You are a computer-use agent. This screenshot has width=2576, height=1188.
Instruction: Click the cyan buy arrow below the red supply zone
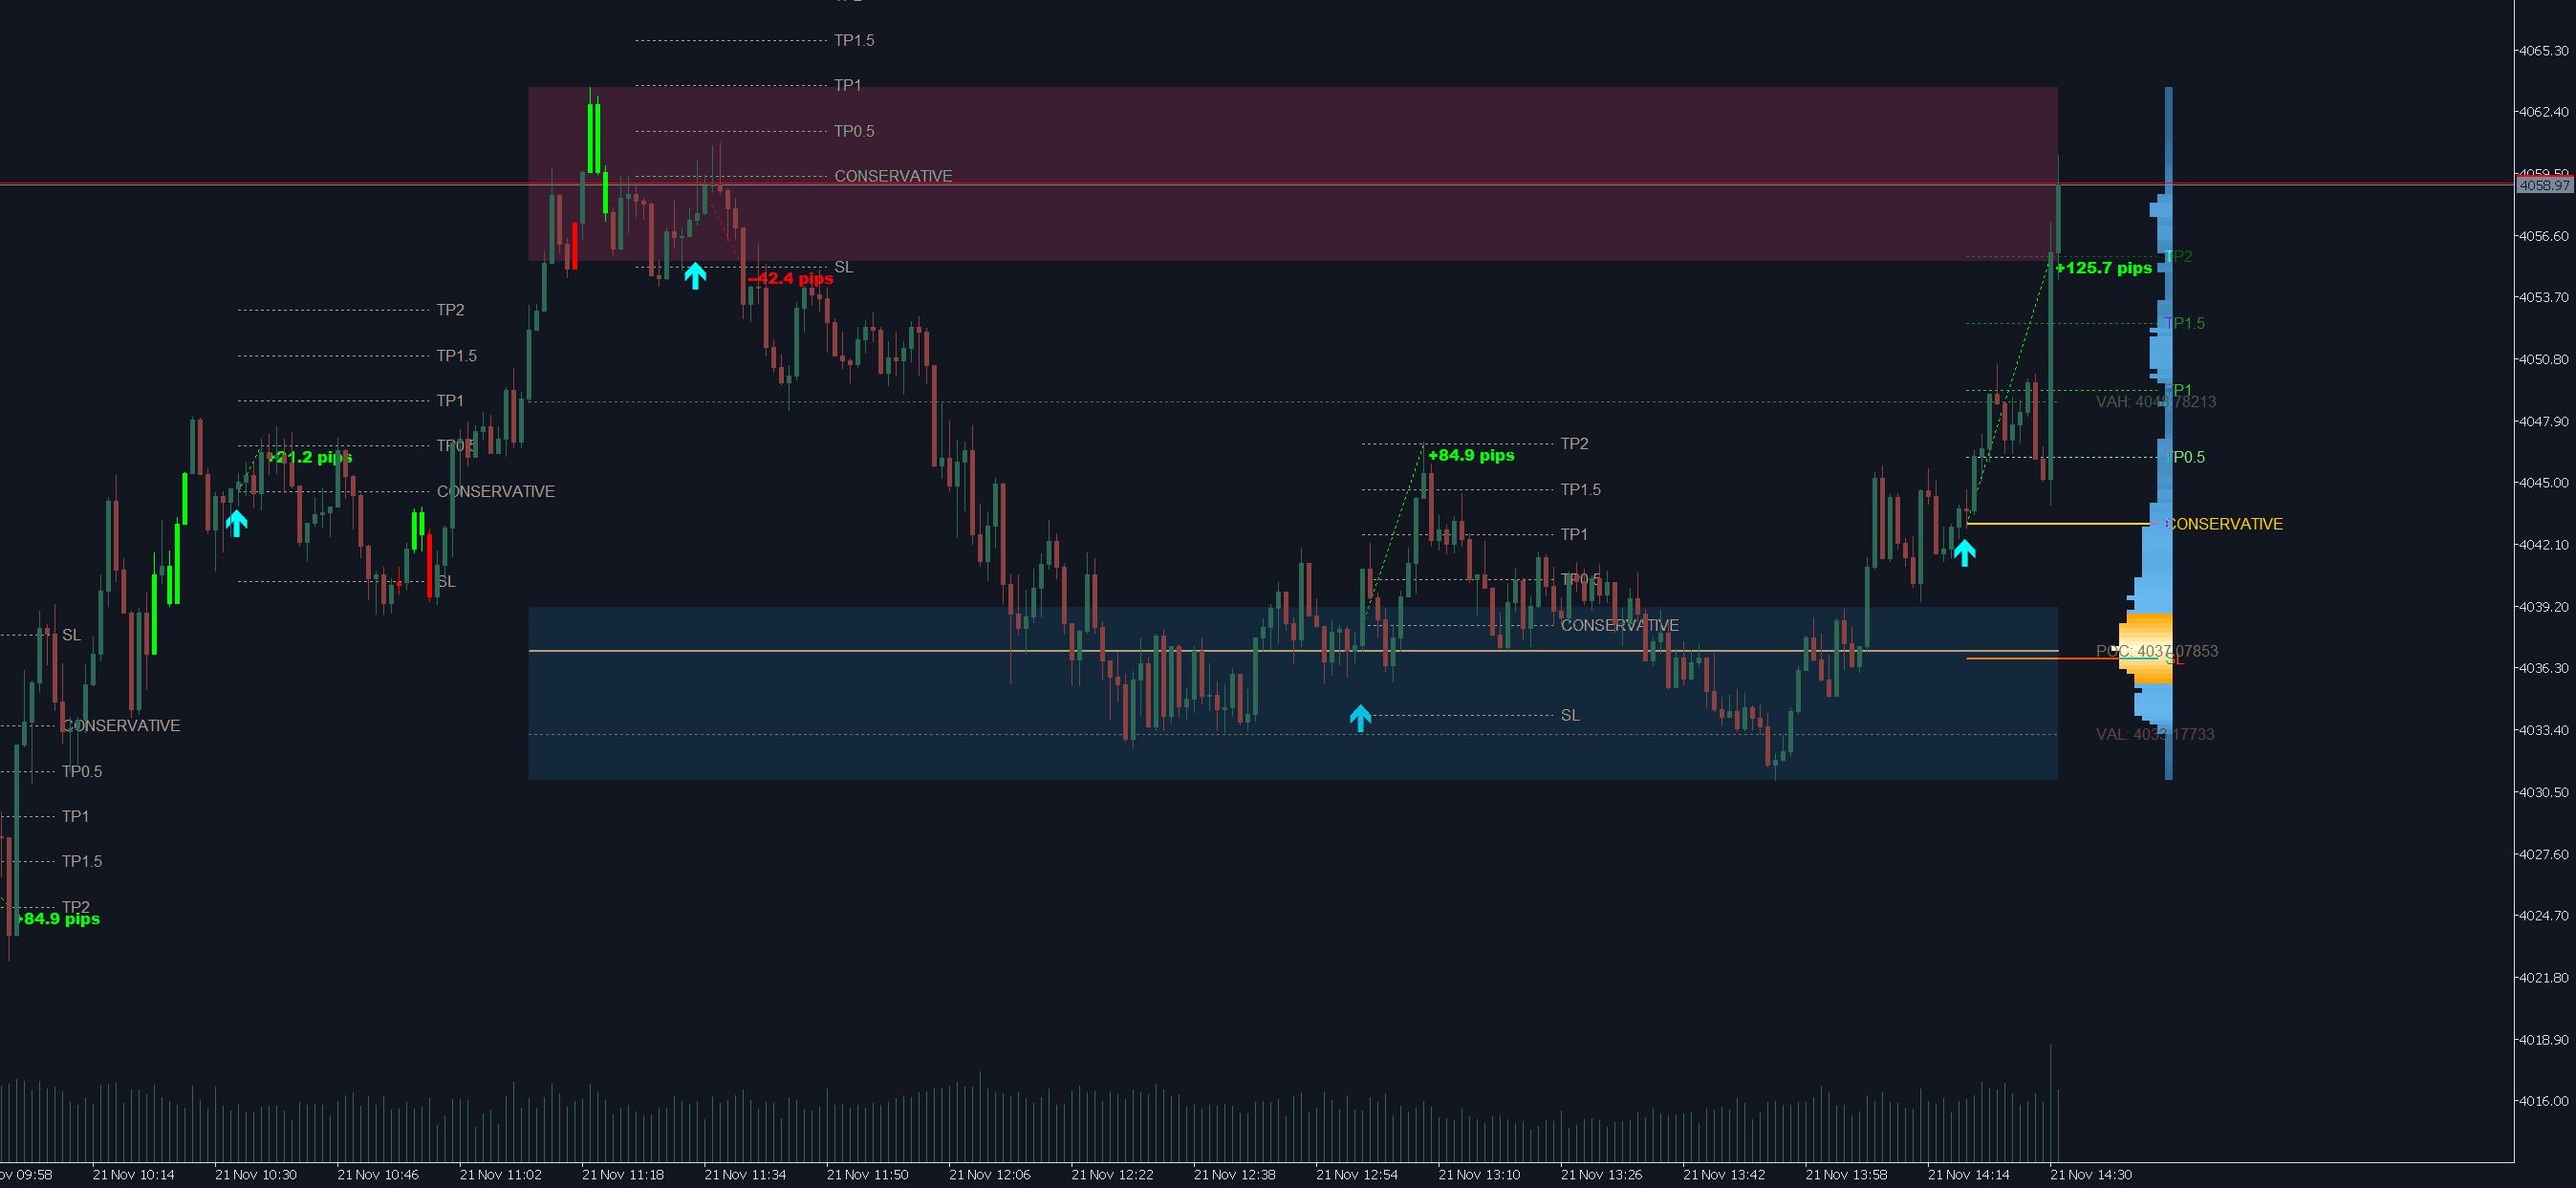click(695, 275)
